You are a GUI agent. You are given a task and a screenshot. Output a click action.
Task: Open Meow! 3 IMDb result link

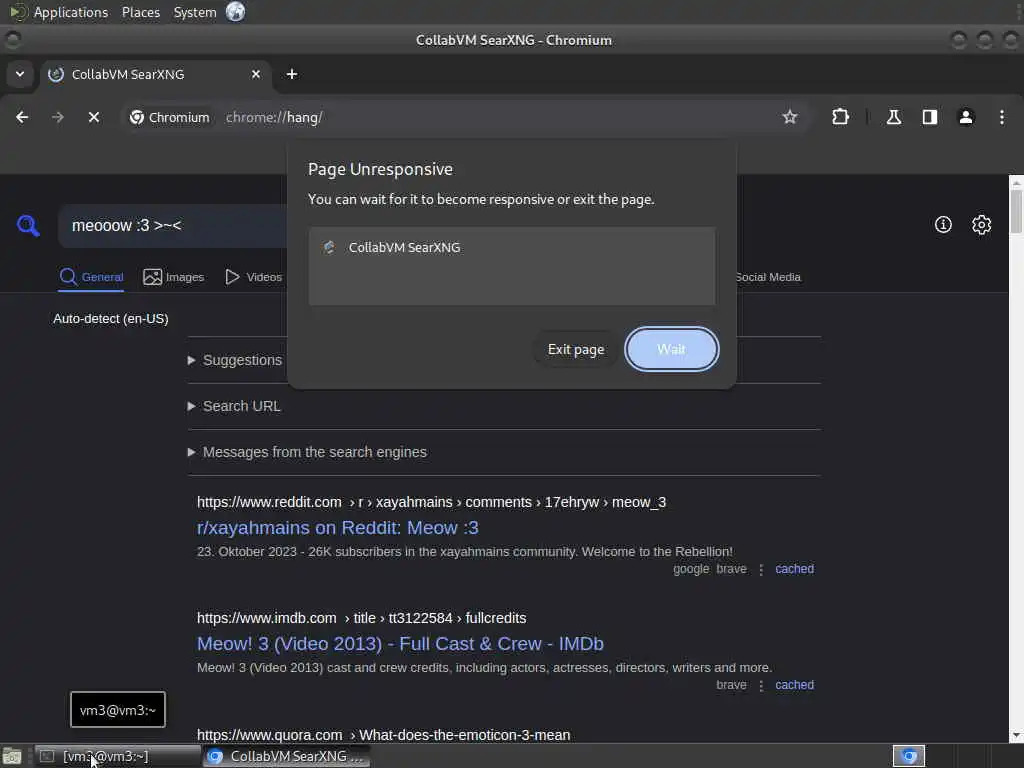pos(400,644)
